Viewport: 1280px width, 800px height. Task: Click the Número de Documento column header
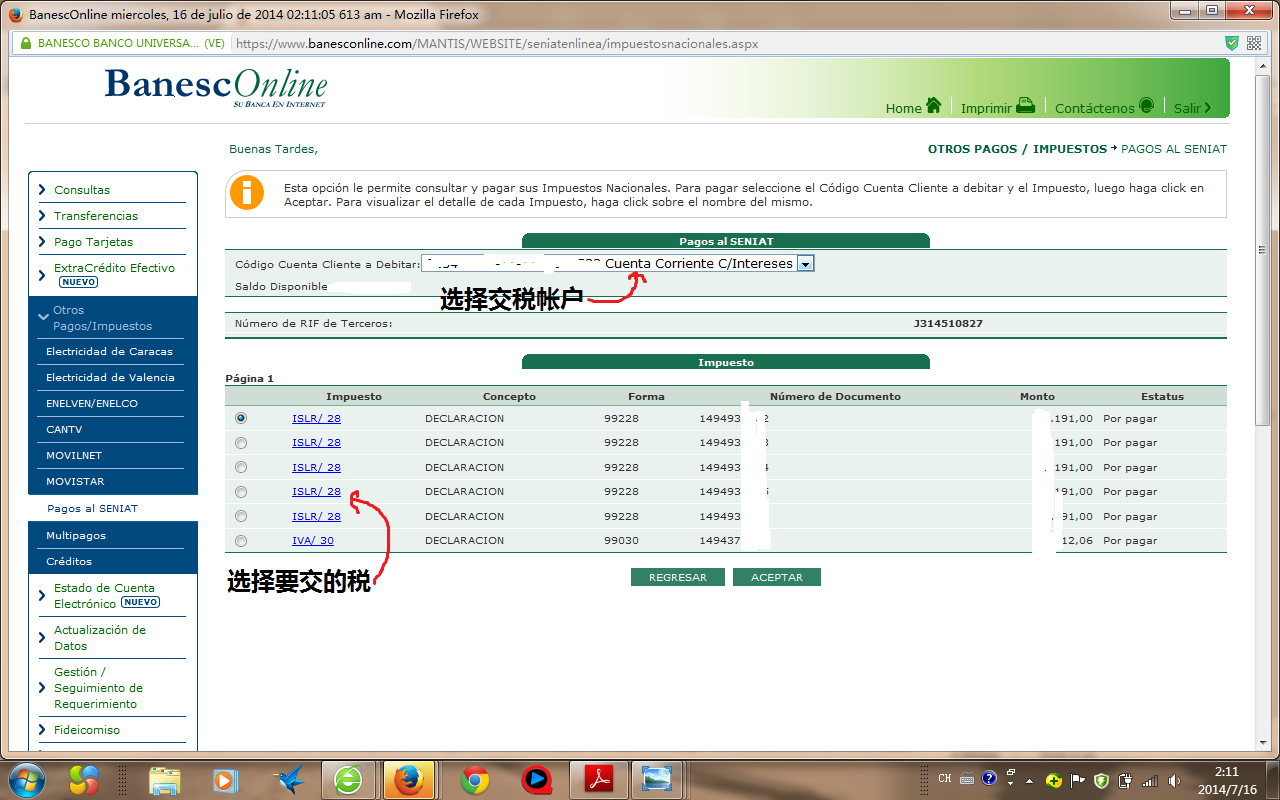click(x=835, y=397)
